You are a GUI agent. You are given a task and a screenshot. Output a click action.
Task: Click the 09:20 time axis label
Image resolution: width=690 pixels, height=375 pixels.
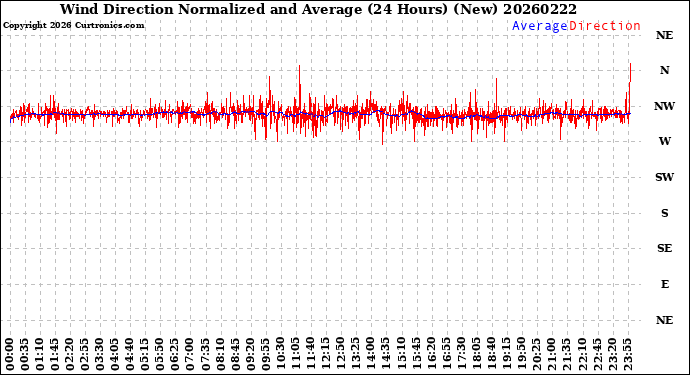click(251, 354)
